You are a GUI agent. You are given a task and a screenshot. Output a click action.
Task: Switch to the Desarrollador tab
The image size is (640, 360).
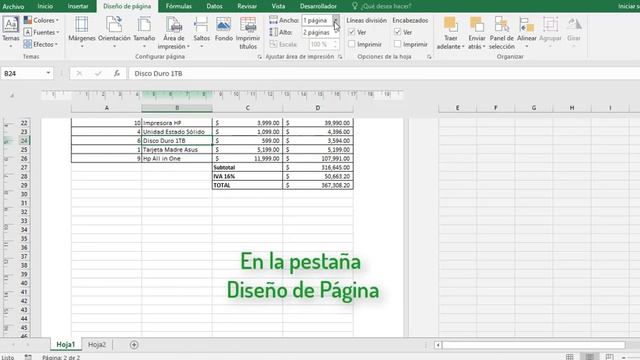tap(318, 6)
